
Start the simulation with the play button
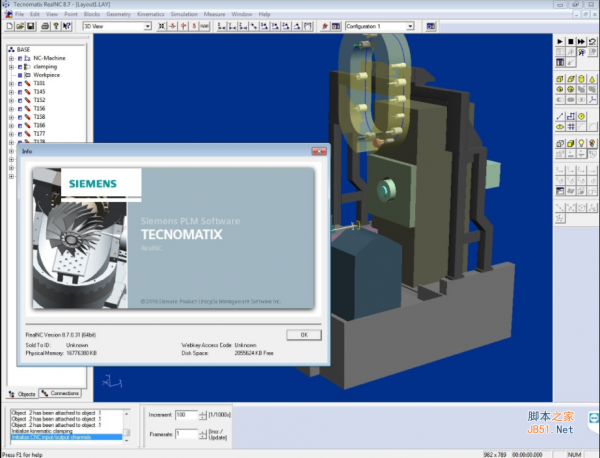click(x=560, y=41)
